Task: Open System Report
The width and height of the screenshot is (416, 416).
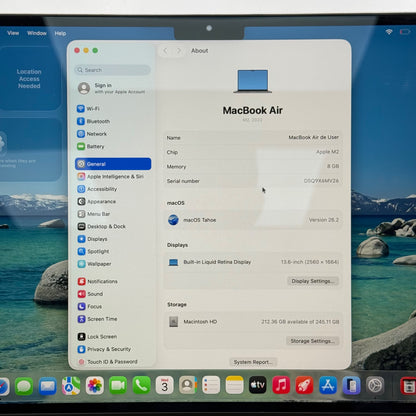Action: [x=253, y=362]
